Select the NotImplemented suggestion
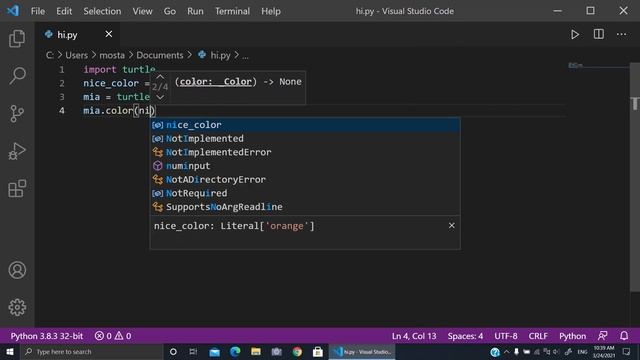 (305, 138)
